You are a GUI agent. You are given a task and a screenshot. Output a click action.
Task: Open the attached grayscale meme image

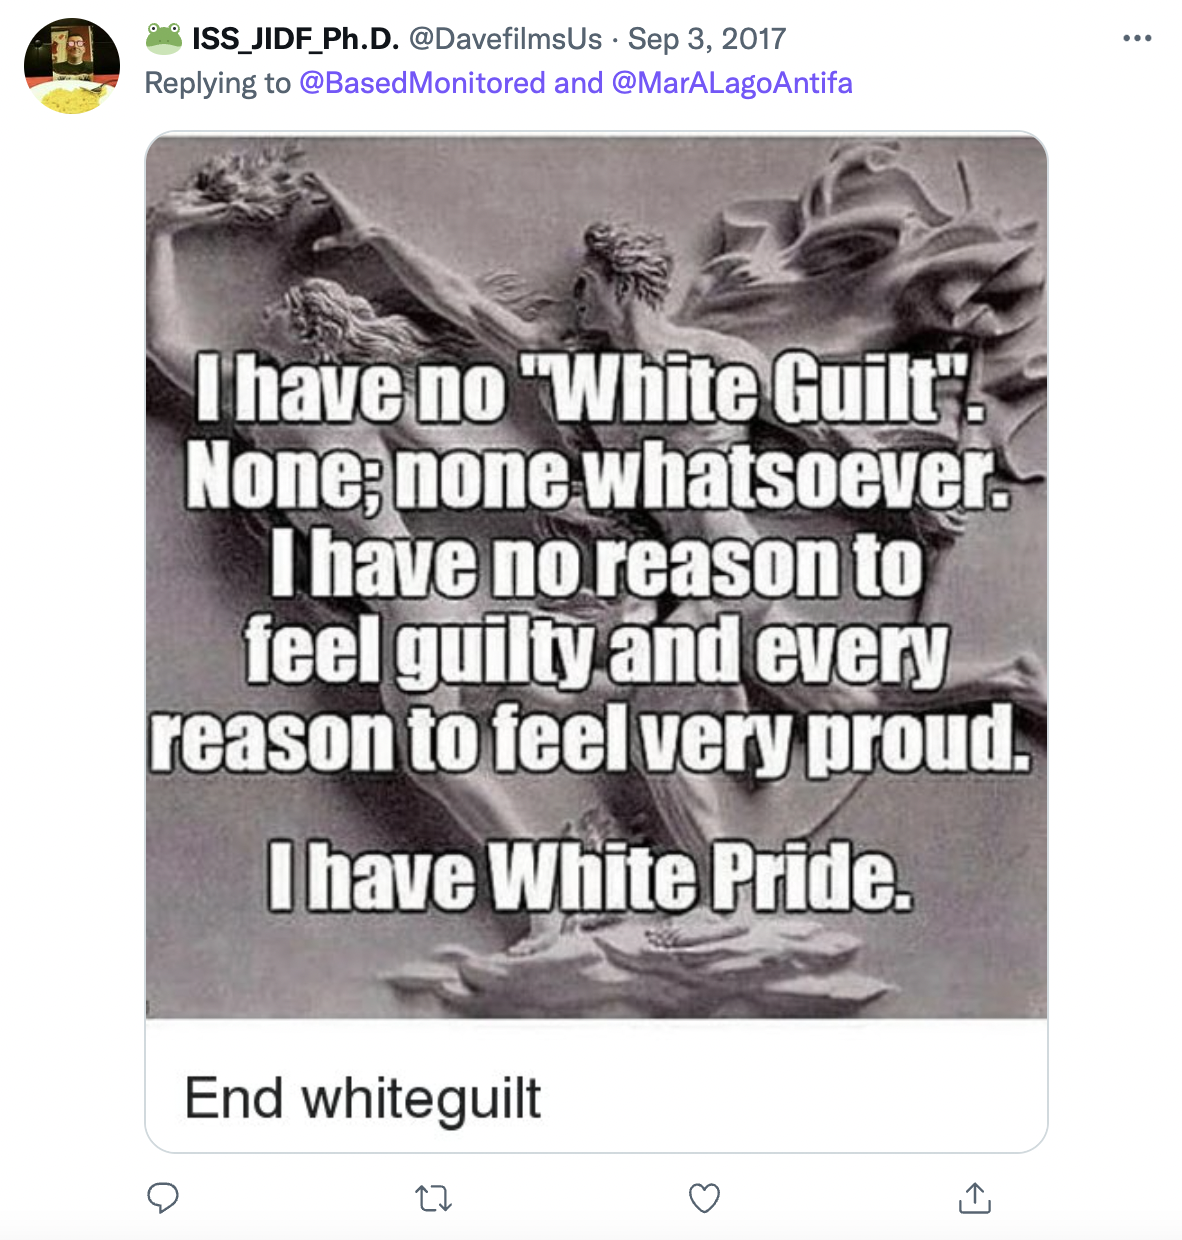[596, 575]
